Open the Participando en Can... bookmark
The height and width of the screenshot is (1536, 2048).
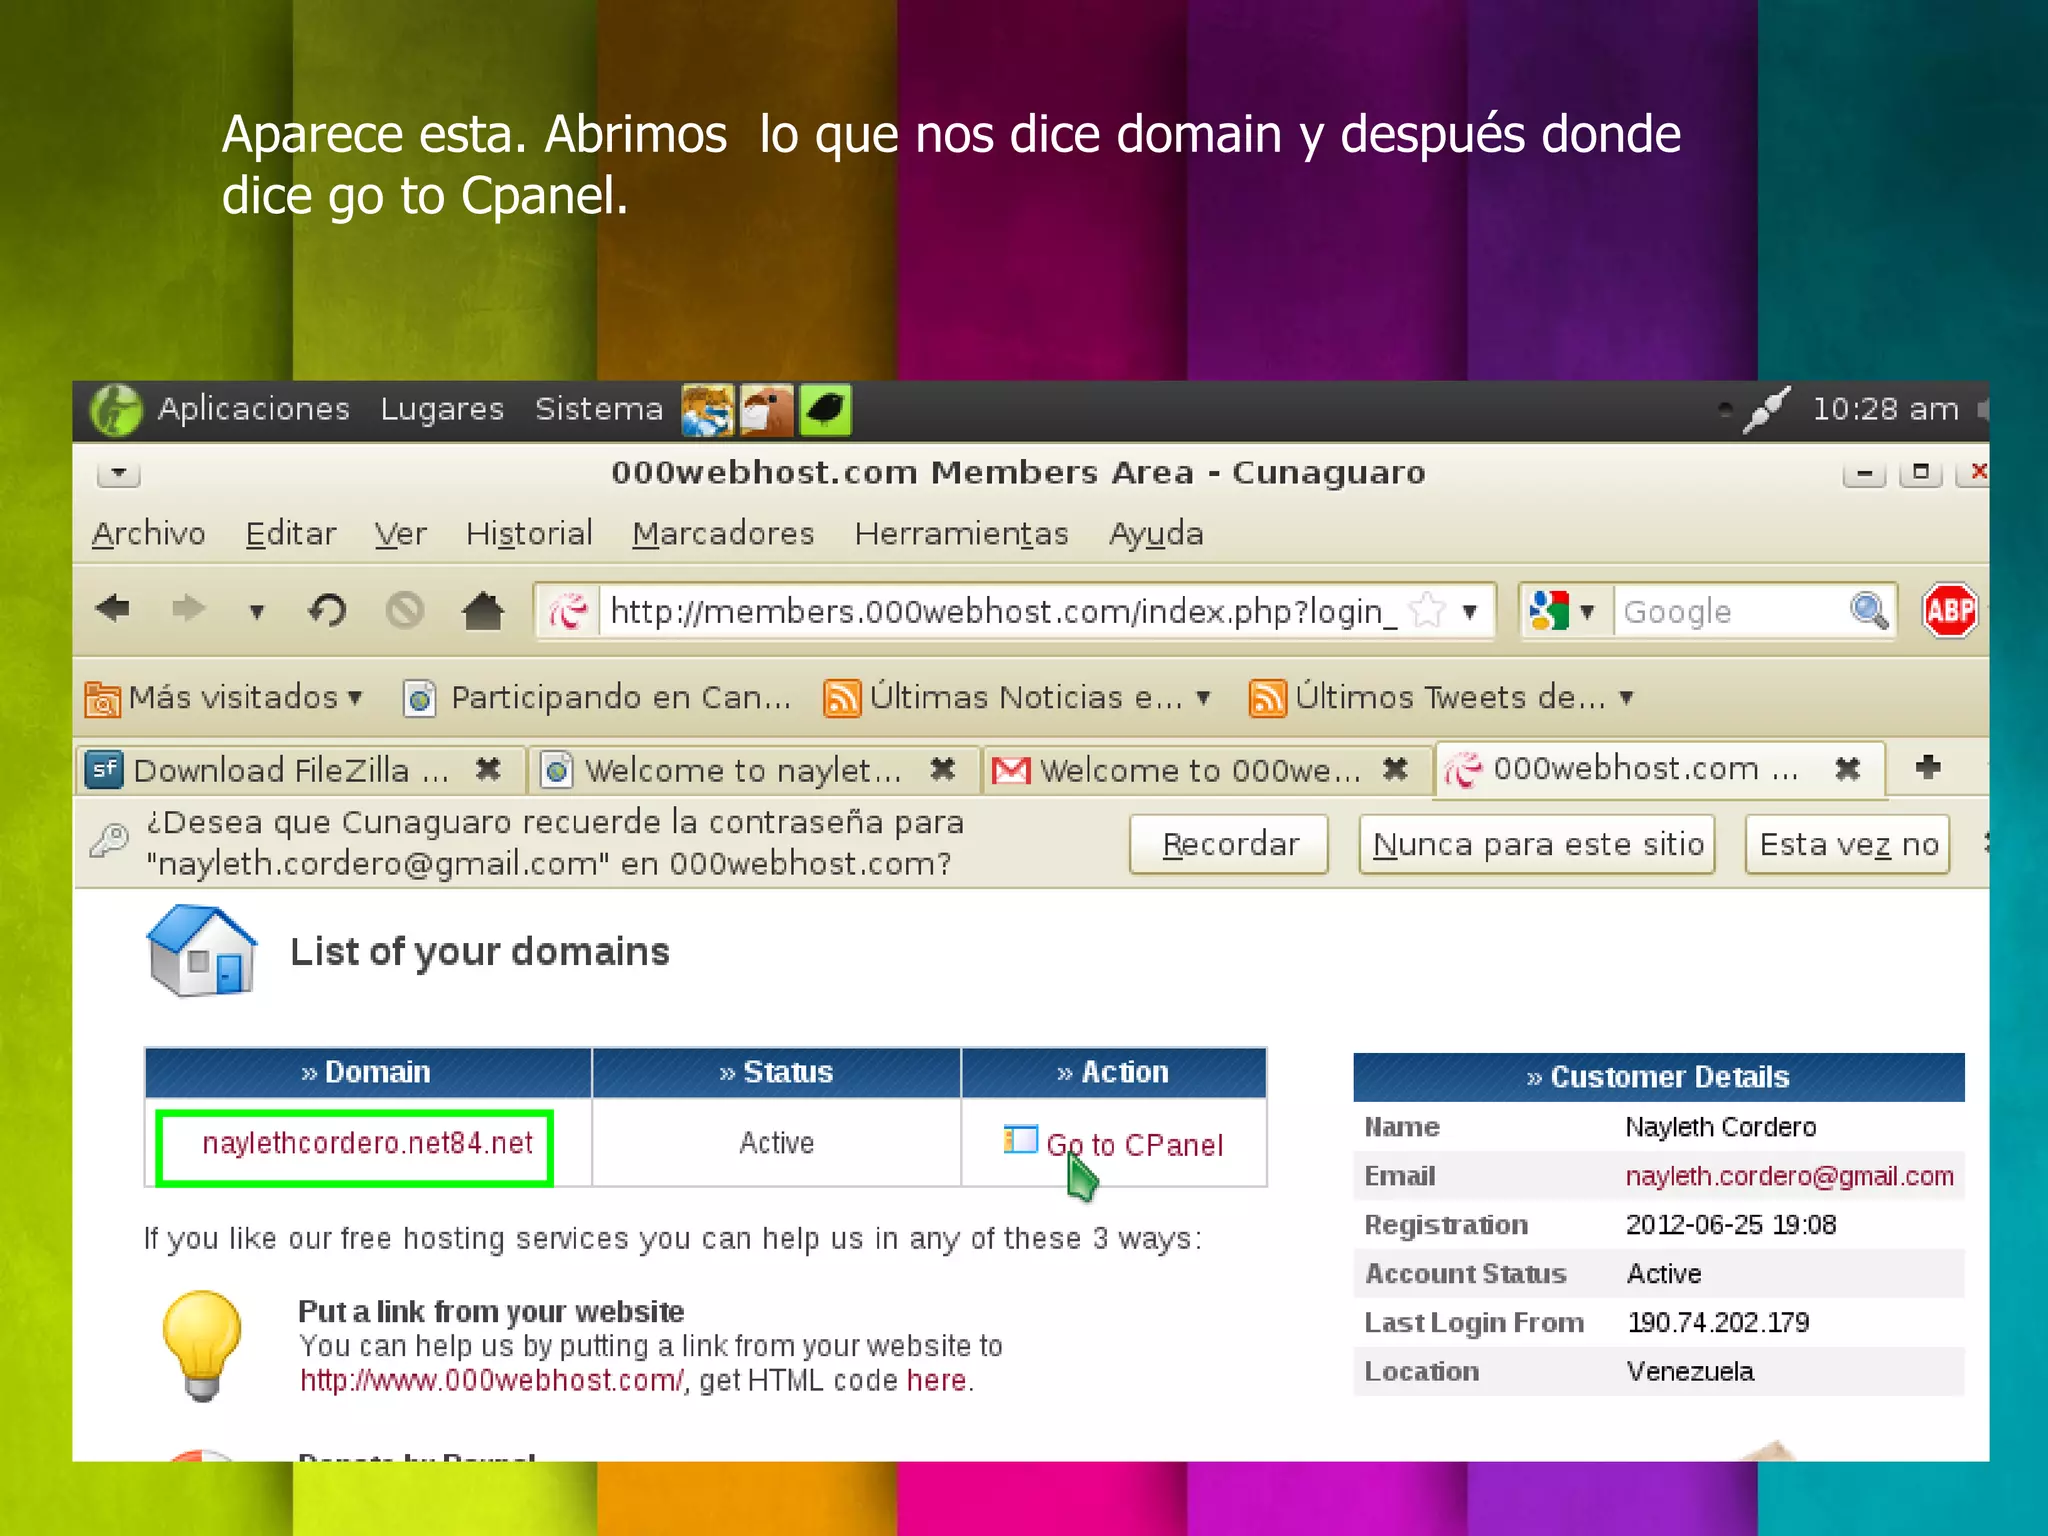597,697
